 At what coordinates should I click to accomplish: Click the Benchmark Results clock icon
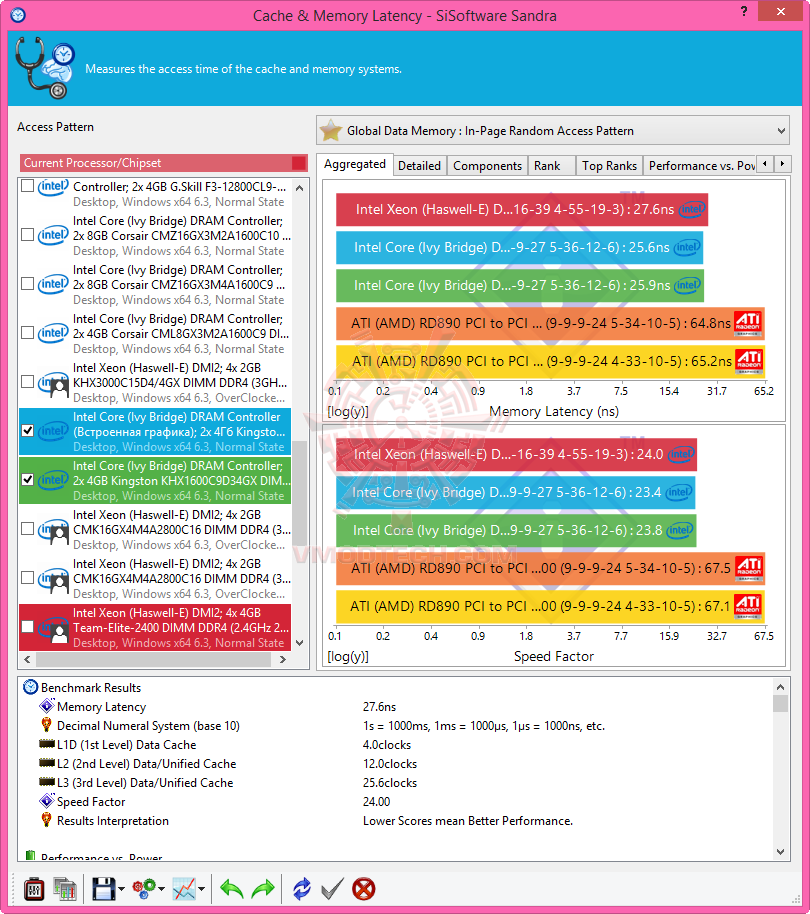tap(30, 687)
